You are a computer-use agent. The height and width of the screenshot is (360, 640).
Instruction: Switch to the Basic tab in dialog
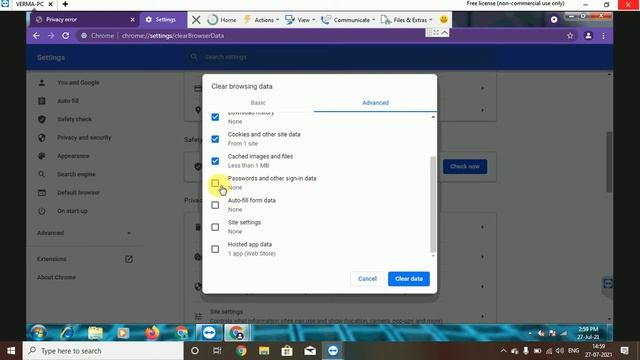[x=258, y=103]
